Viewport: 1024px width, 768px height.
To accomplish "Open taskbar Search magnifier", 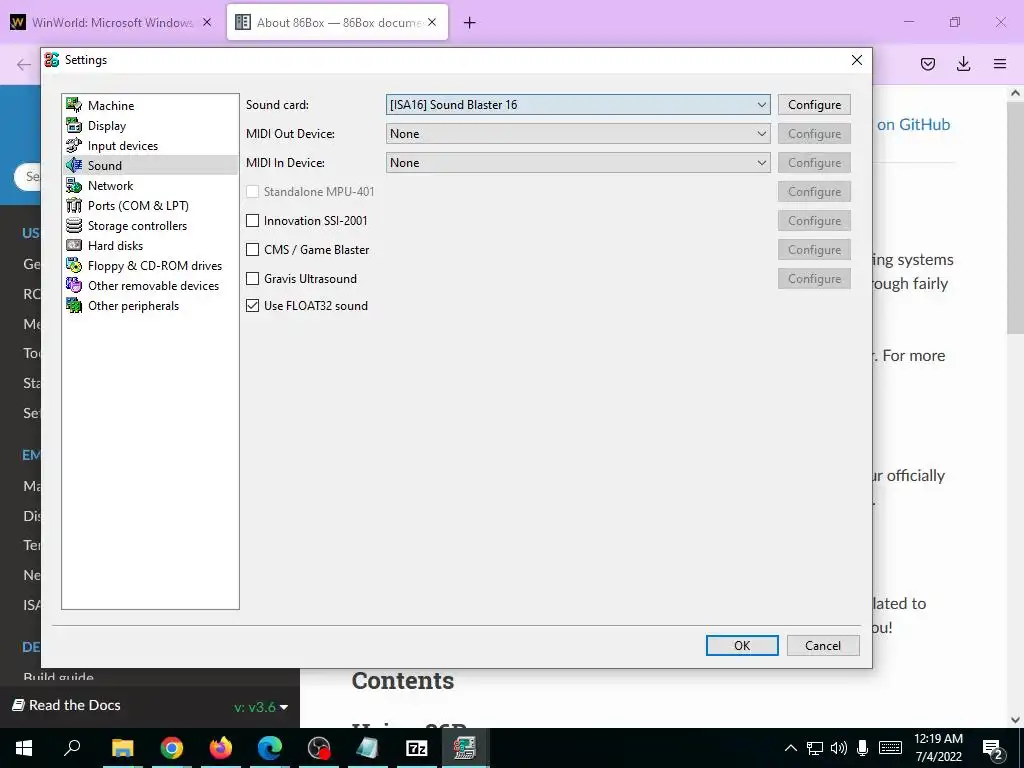I will [72, 748].
